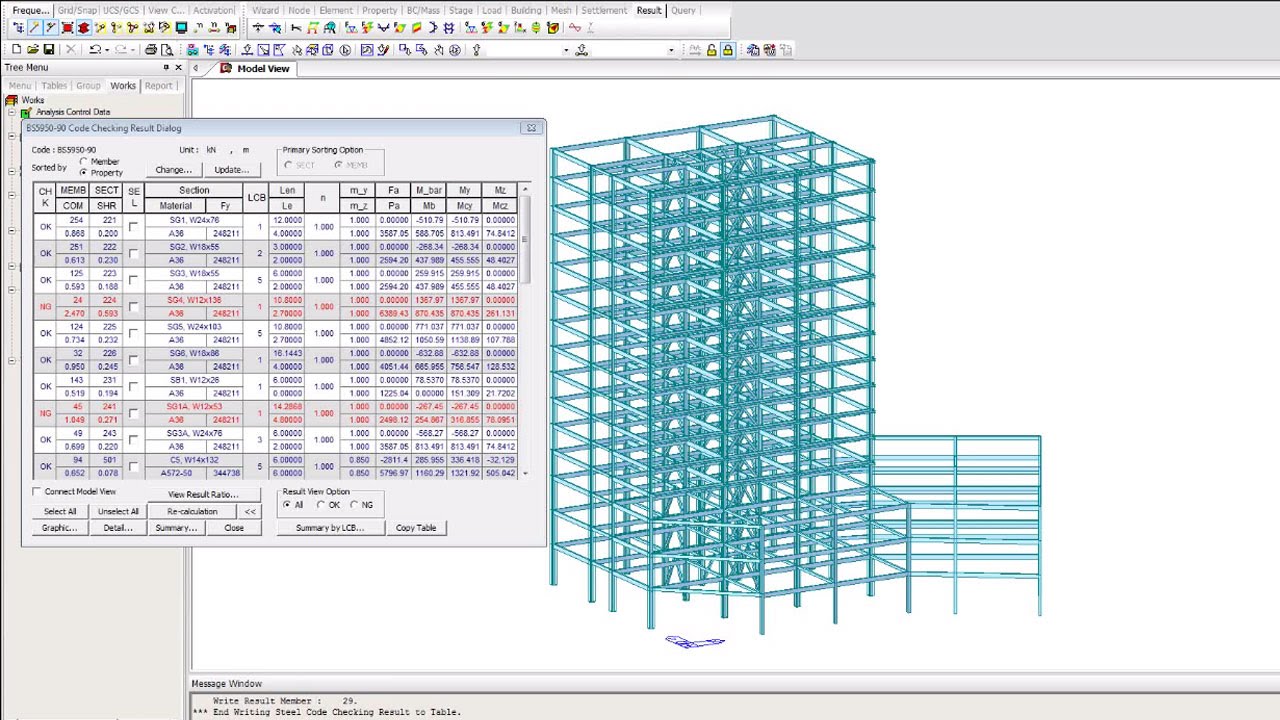Select OK in Result View Option
1280x720 pixels.
321,505
